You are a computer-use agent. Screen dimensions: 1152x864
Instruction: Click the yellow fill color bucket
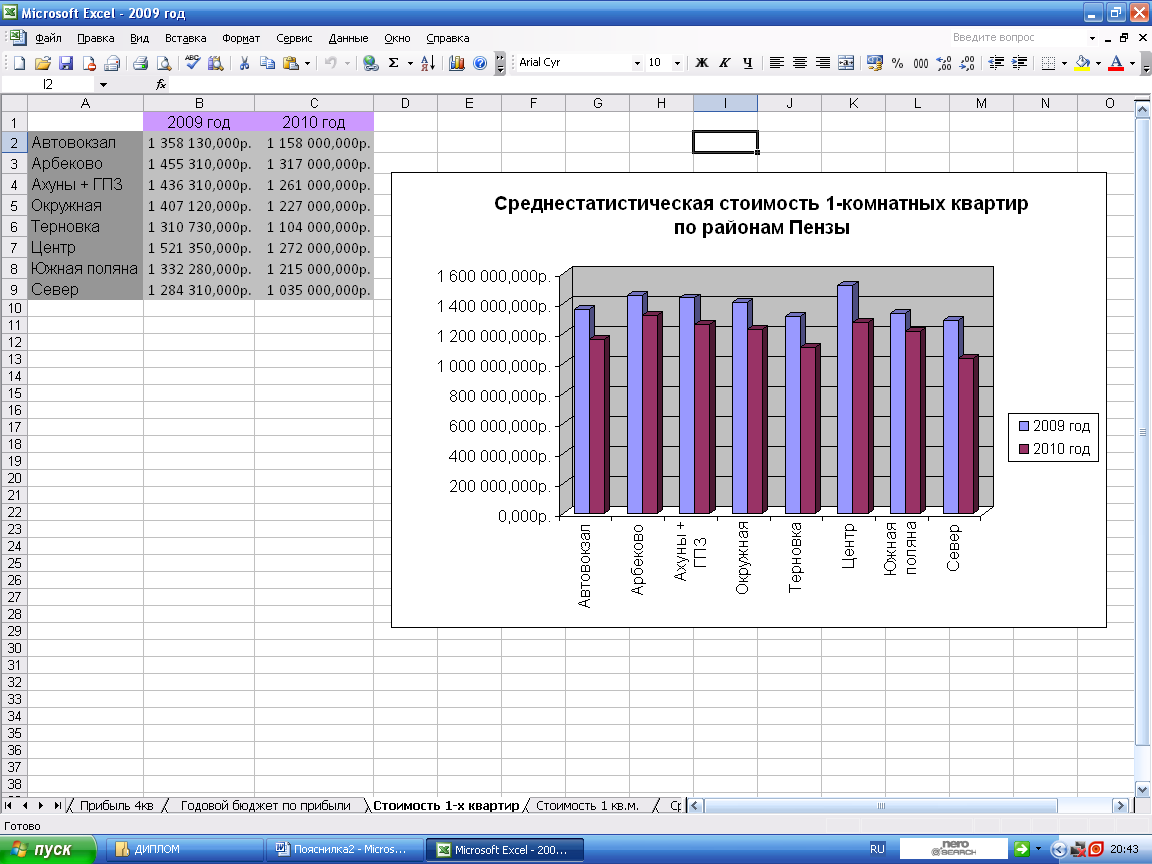(x=1082, y=62)
